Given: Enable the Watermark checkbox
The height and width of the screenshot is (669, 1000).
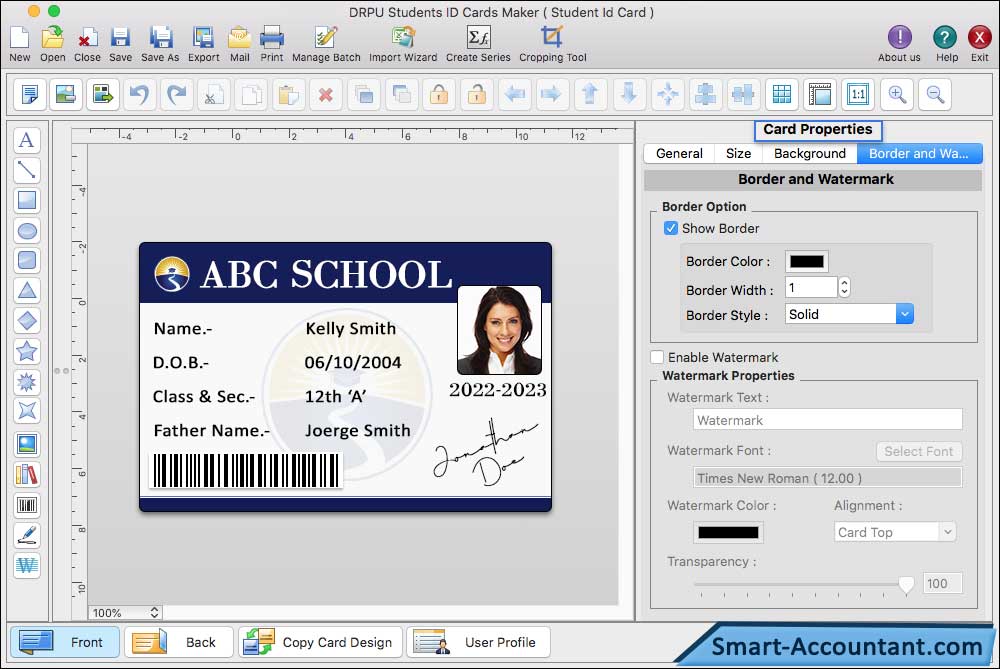Looking at the screenshot, I should 657,357.
